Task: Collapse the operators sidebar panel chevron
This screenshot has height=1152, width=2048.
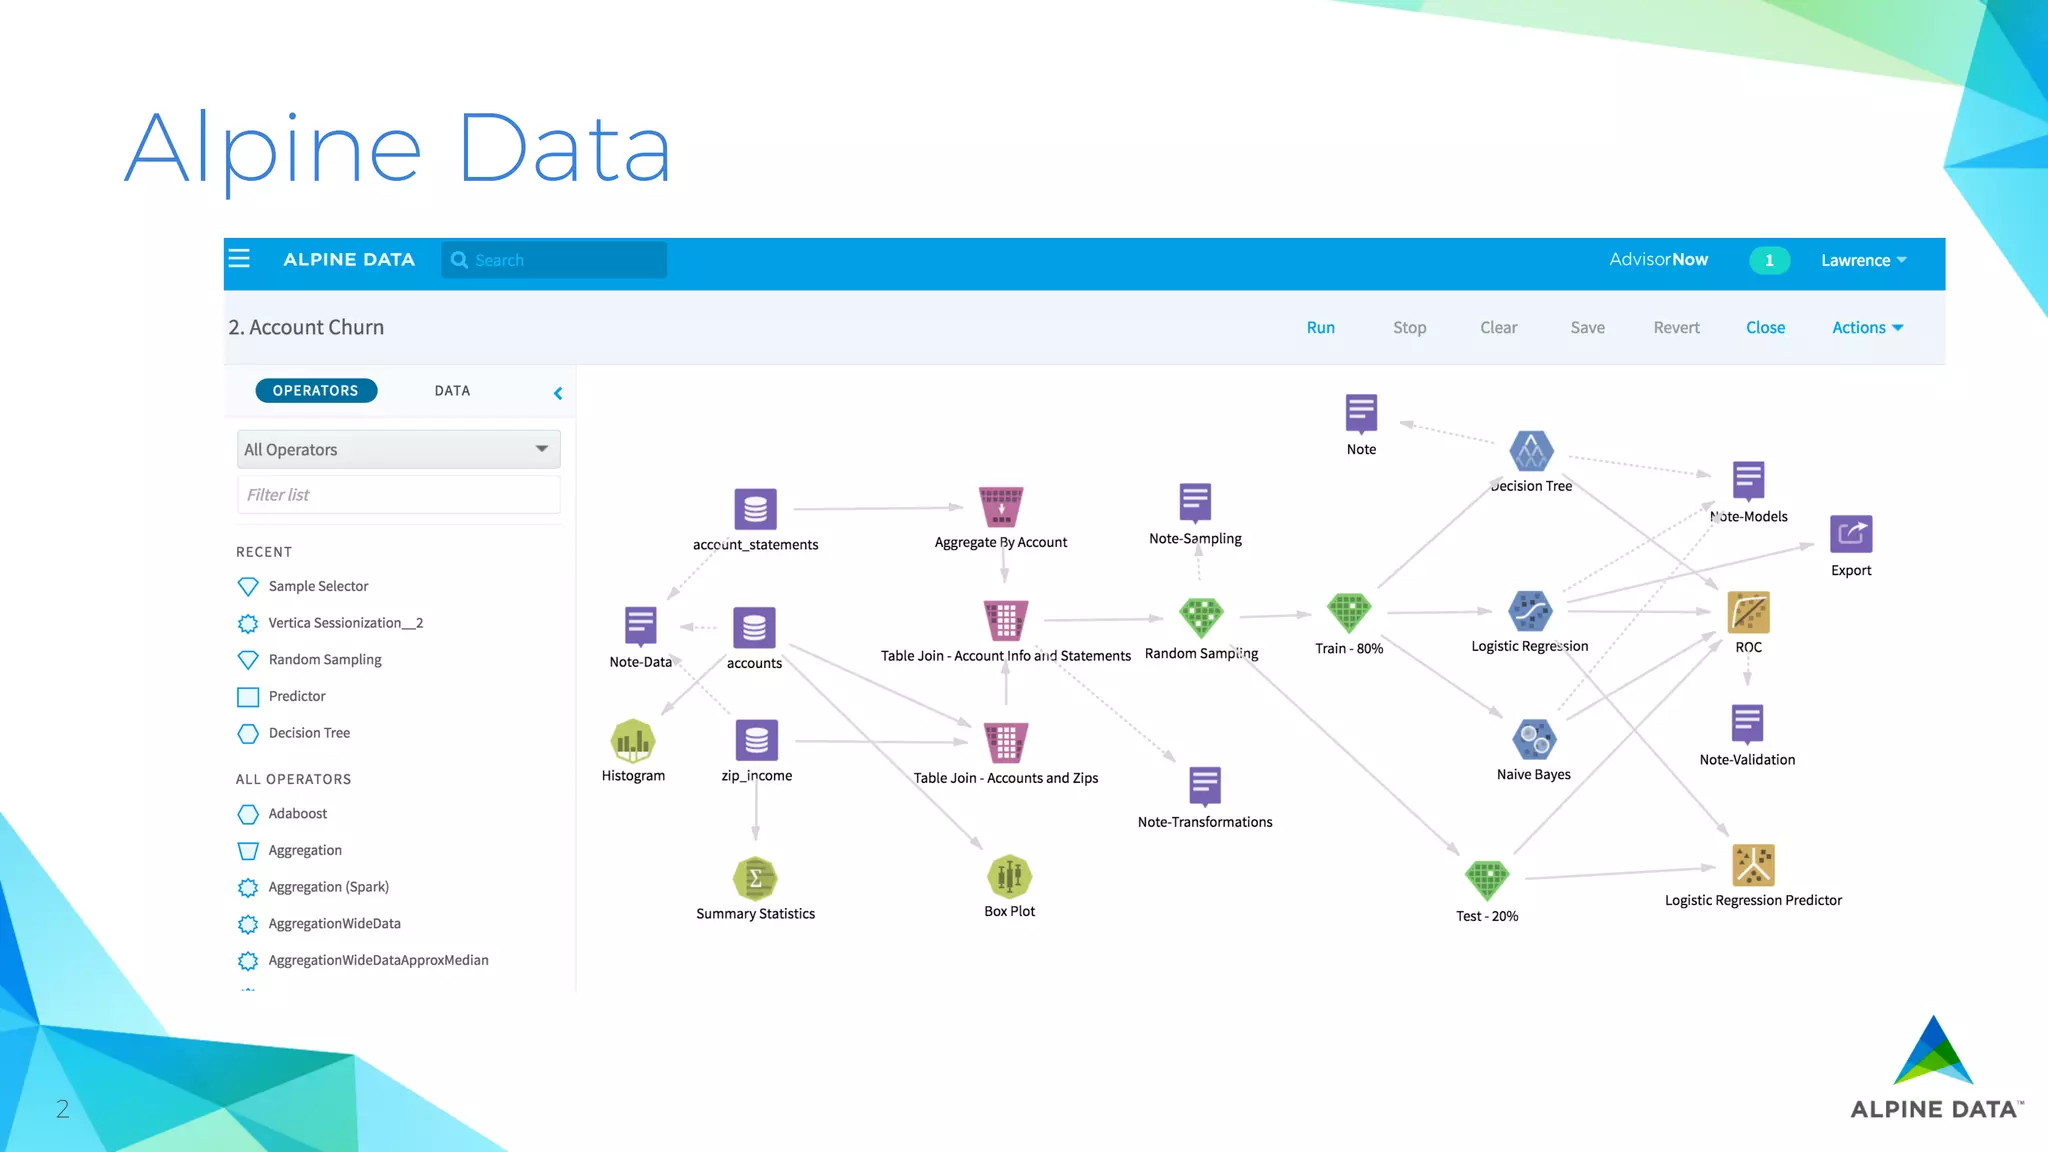Action: [x=558, y=393]
